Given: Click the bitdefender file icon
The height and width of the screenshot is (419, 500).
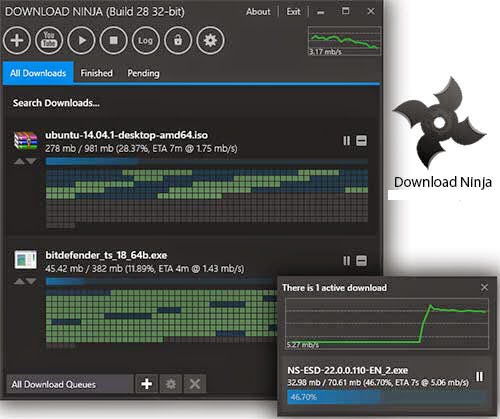Looking at the screenshot, I should [x=26, y=259].
